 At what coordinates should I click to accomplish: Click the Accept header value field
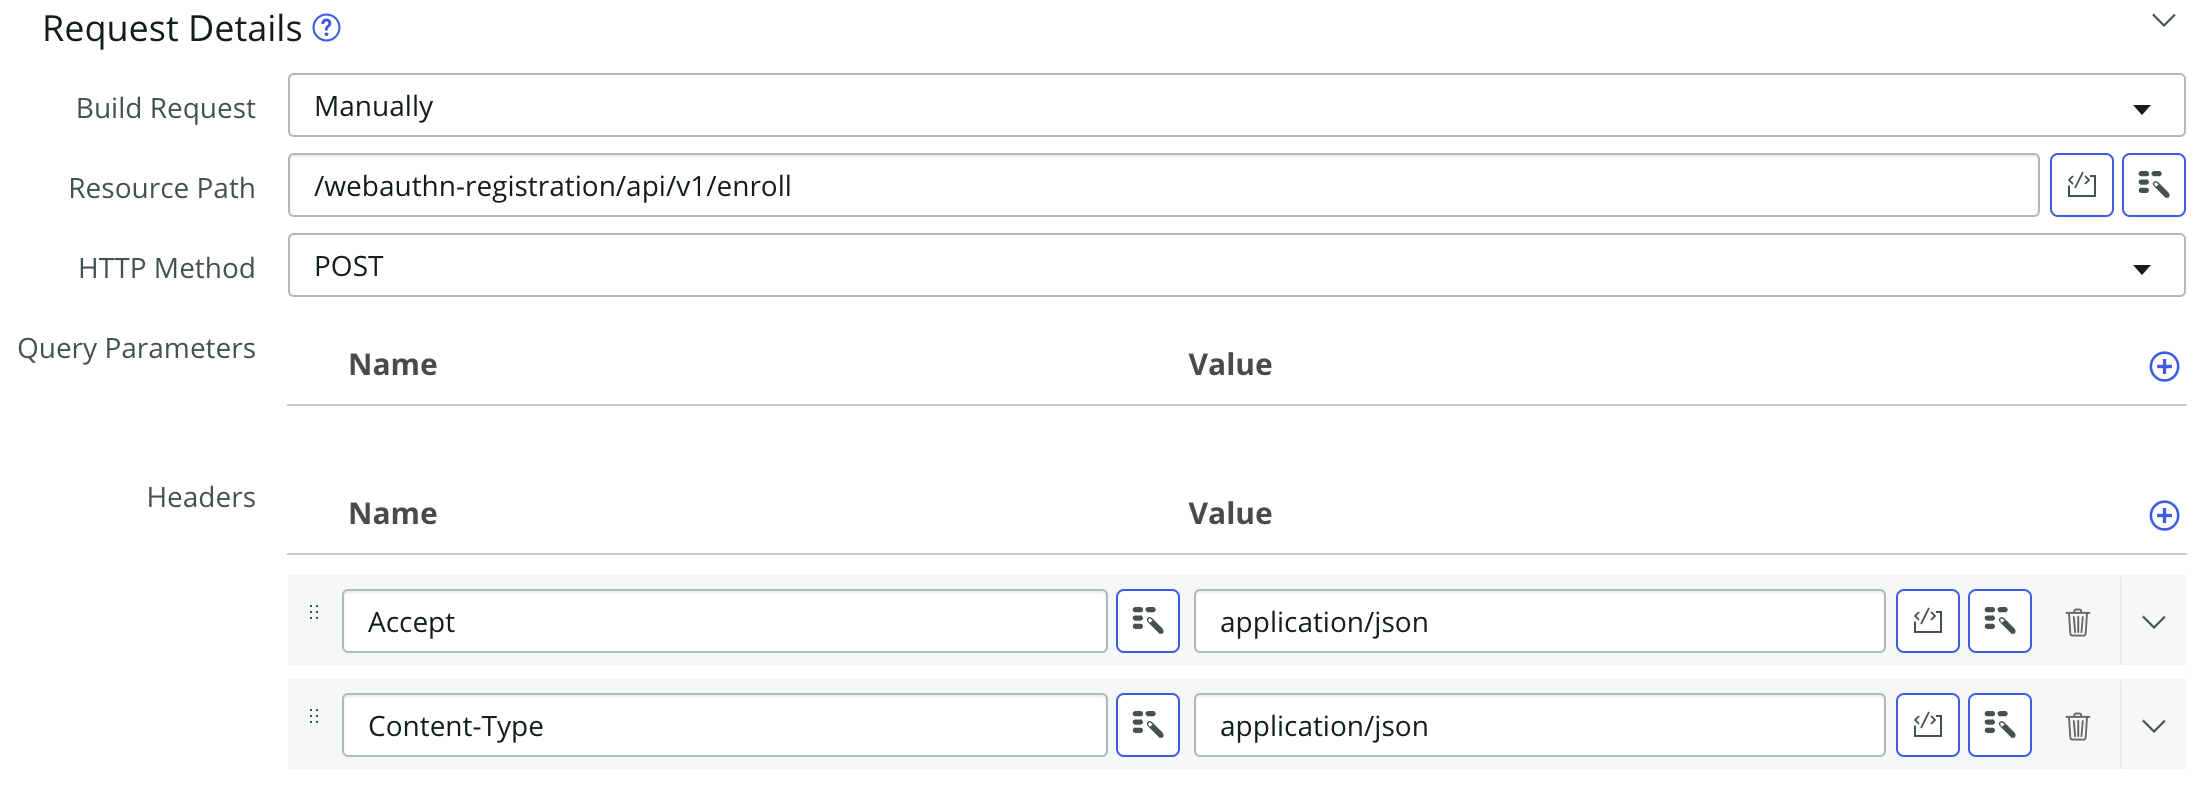click(1539, 621)
